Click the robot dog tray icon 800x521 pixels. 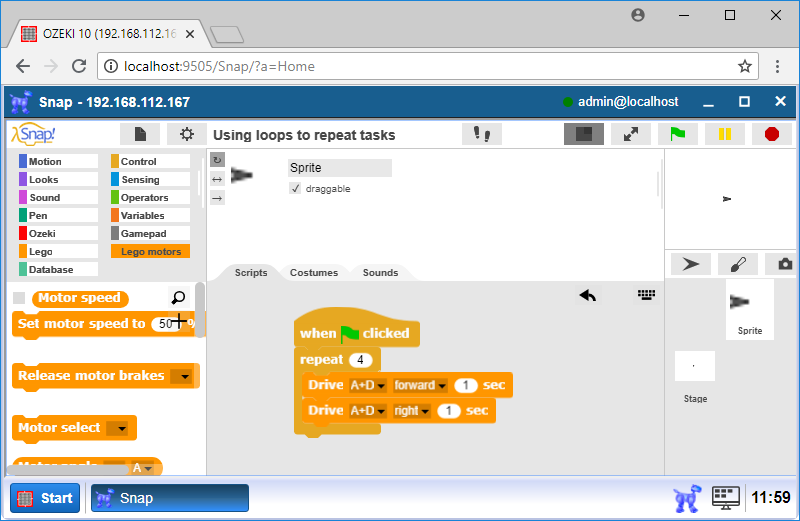(x=687, y=498)
